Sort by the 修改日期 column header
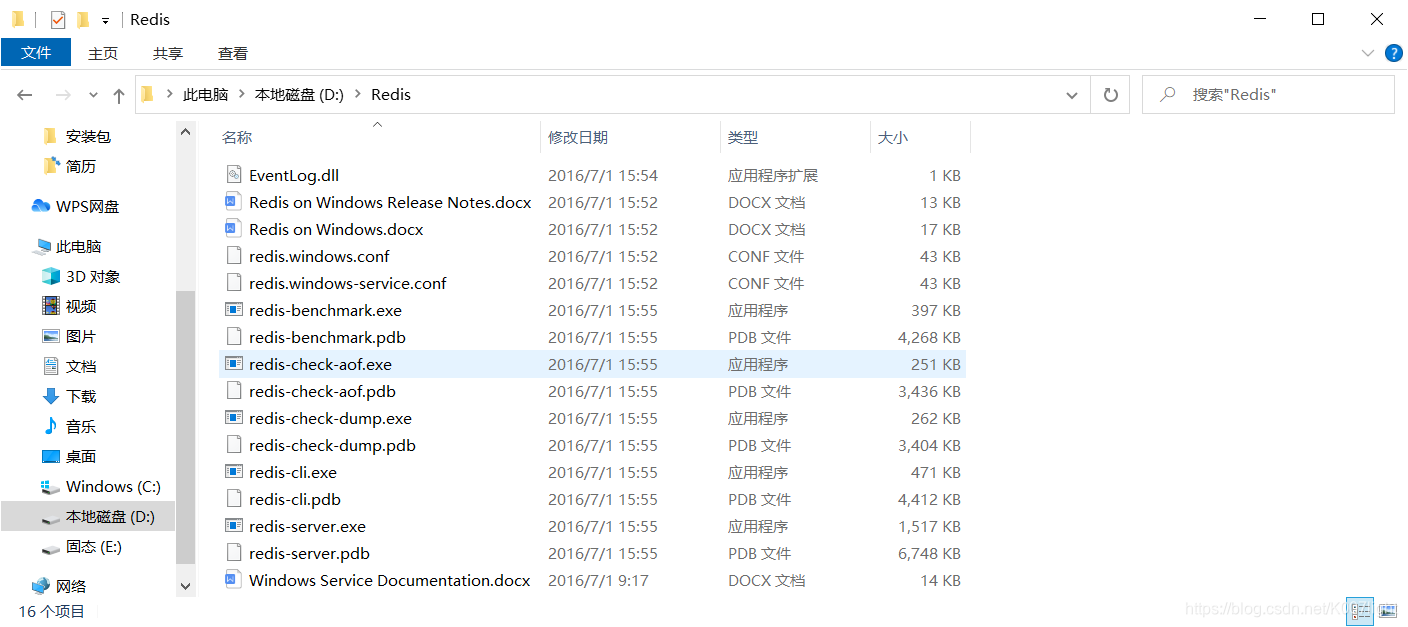 [x=578, y=137]
